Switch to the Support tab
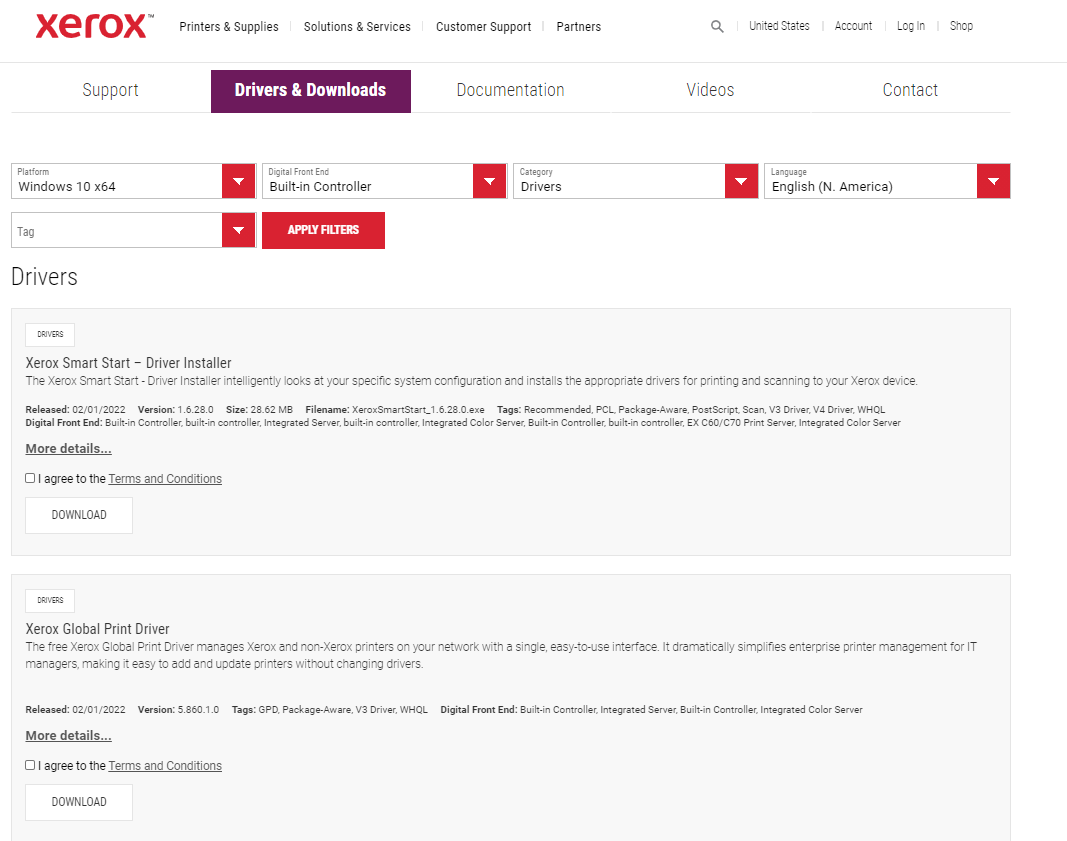The height and width of the screenshot is (841, 1067). pyautogui.click(x=110, y=90)
